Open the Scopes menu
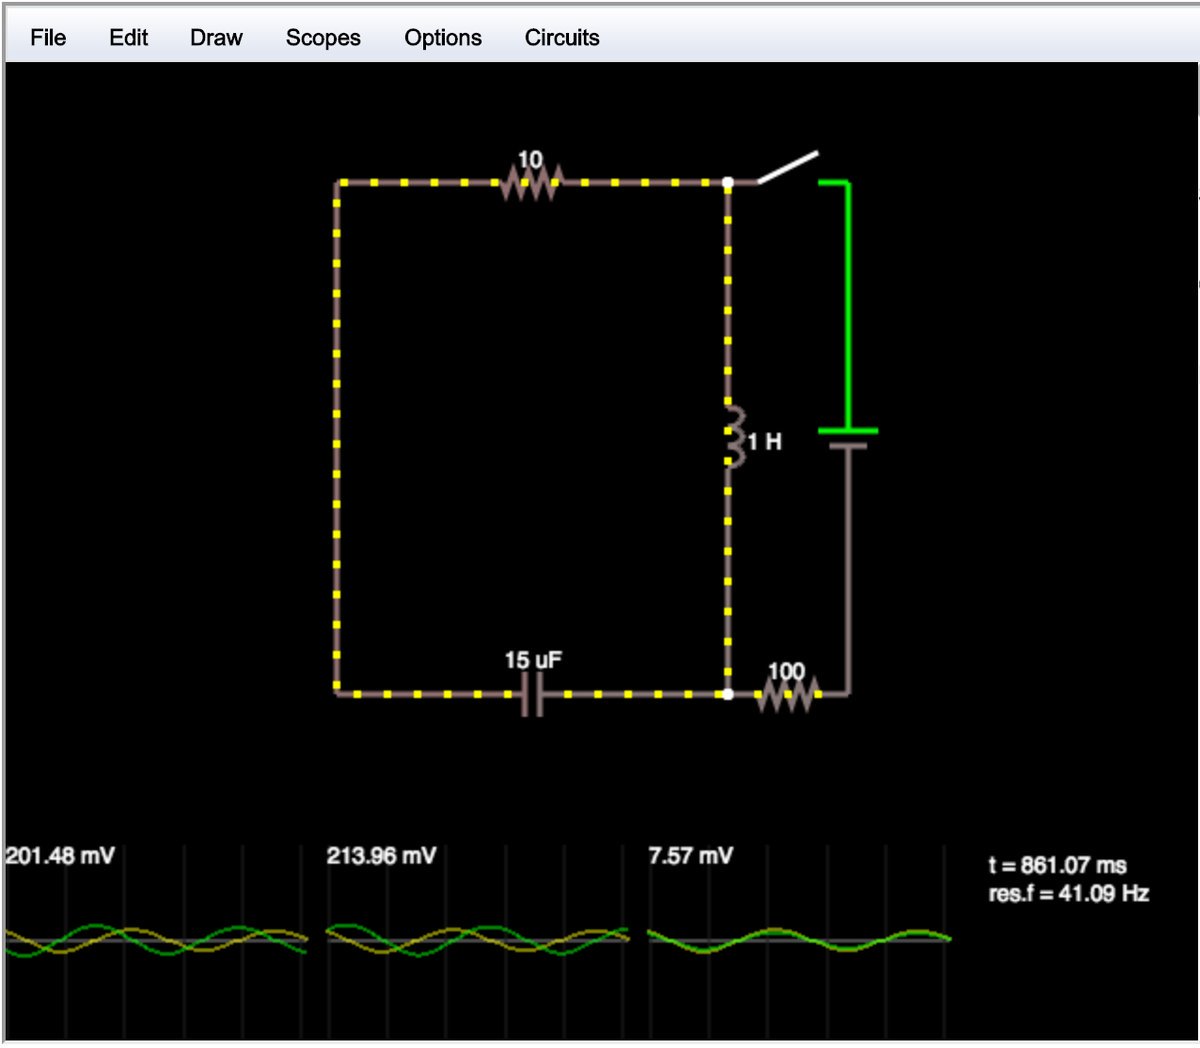1200x1048 pixels. pyautogui.click(x=323, y=38)
